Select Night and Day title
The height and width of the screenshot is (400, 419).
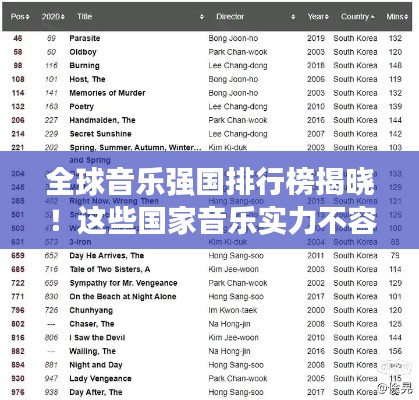point(96,365)
